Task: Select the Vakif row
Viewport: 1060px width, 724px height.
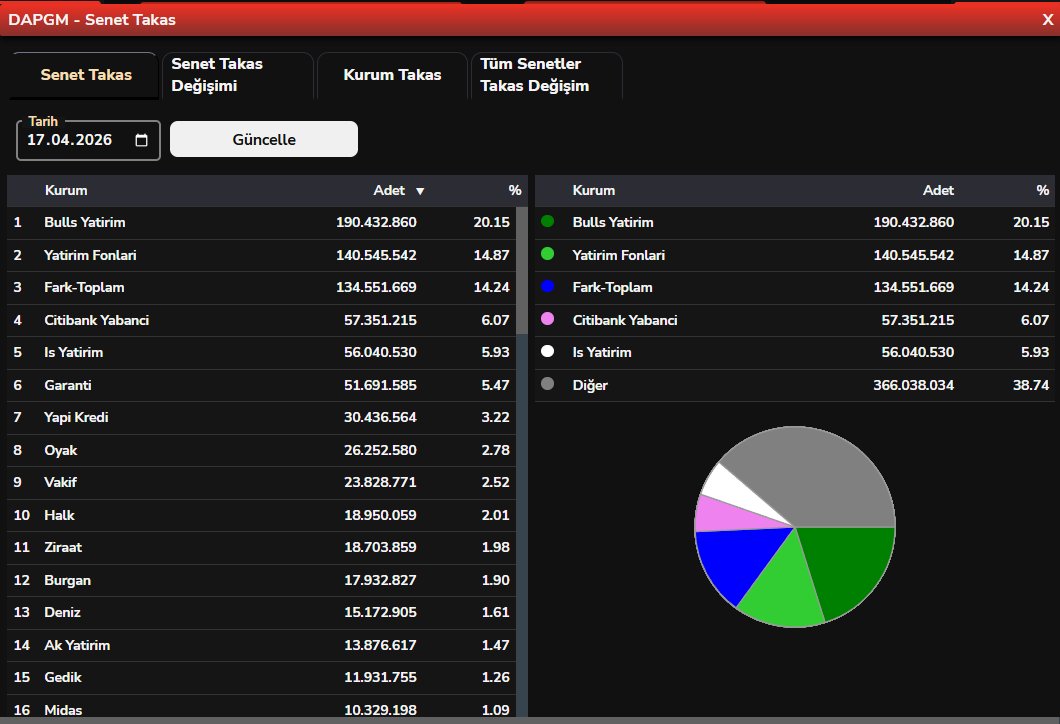Action: pos(261,482)
